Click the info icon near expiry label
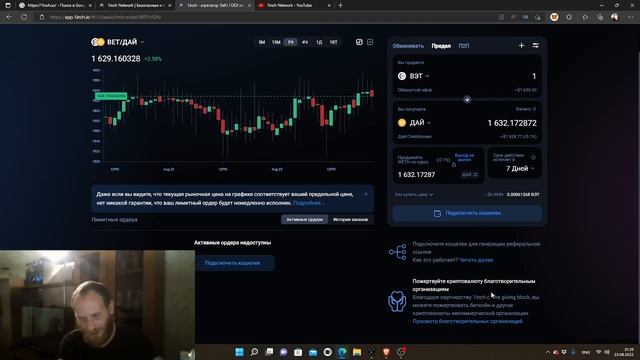Image resolution: width=640 pixels, height=360 pixels. click(x=533, y=157)
